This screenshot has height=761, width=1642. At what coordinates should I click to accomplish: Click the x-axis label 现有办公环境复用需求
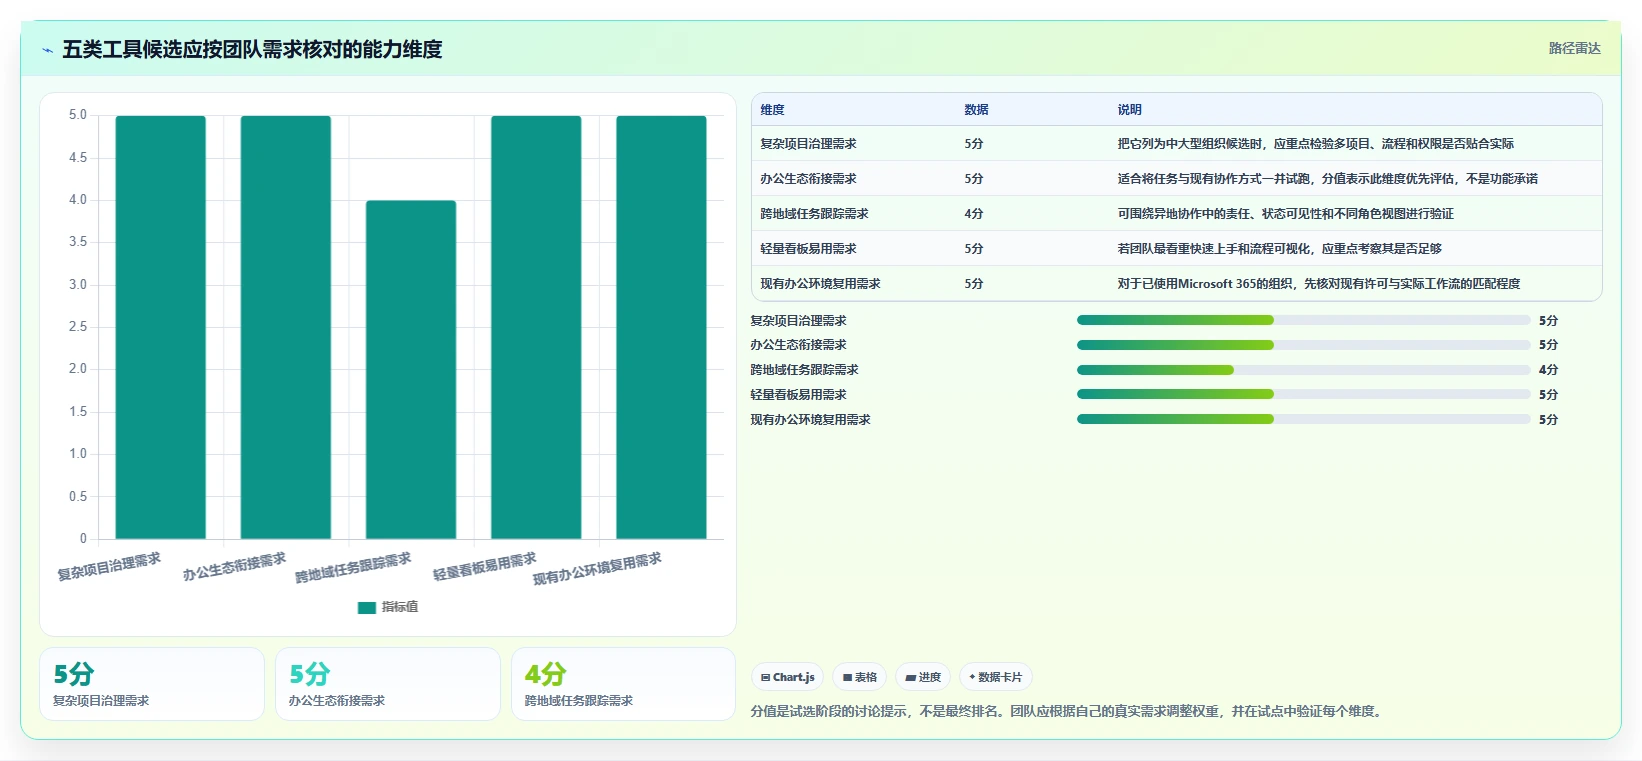(x=597, y=569)
